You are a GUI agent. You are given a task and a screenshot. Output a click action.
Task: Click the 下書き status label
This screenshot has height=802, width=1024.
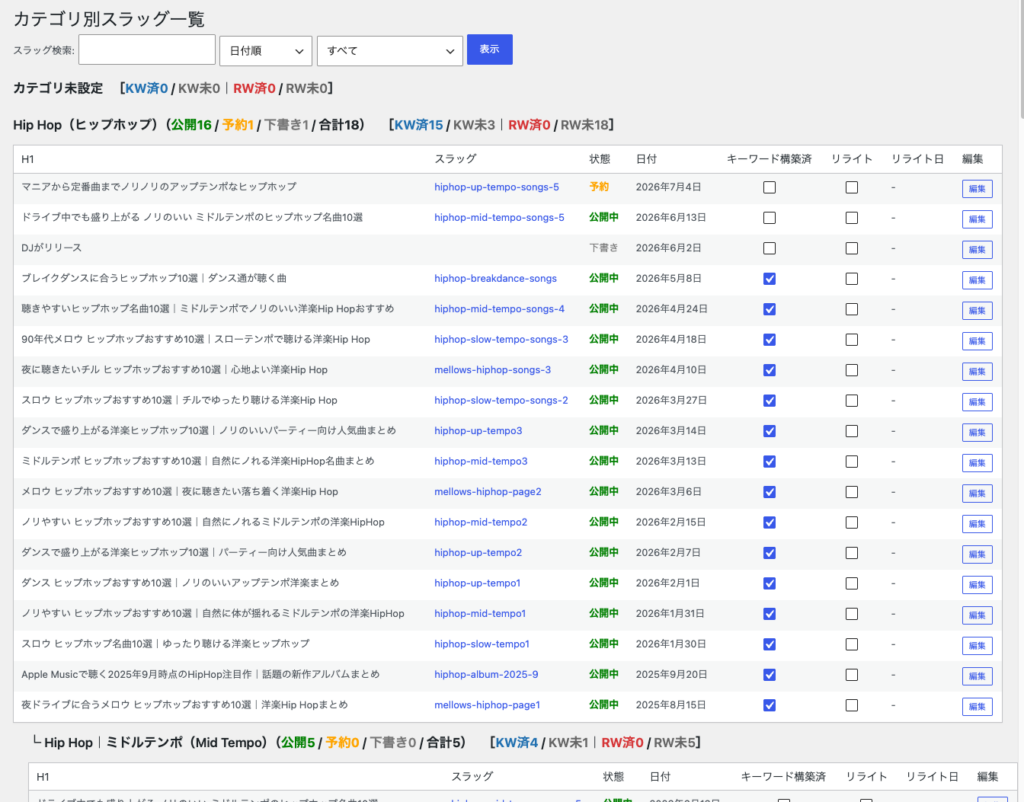tap(603, 248)
